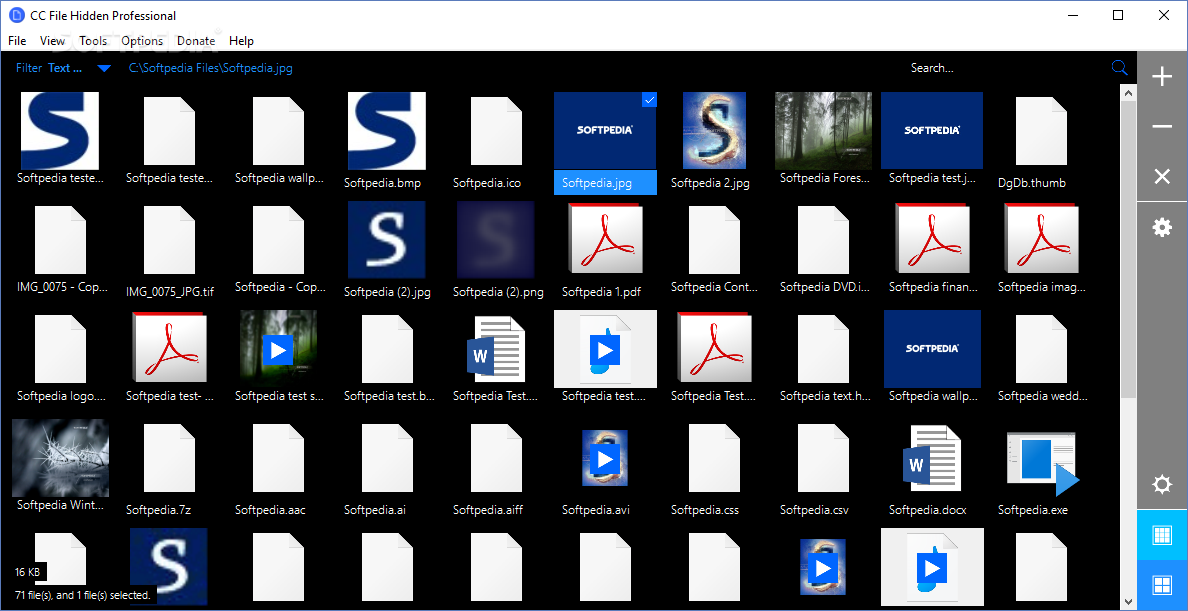1188x611 pixels.
Task: Switch to large tile view icon
Action: 1161,584
